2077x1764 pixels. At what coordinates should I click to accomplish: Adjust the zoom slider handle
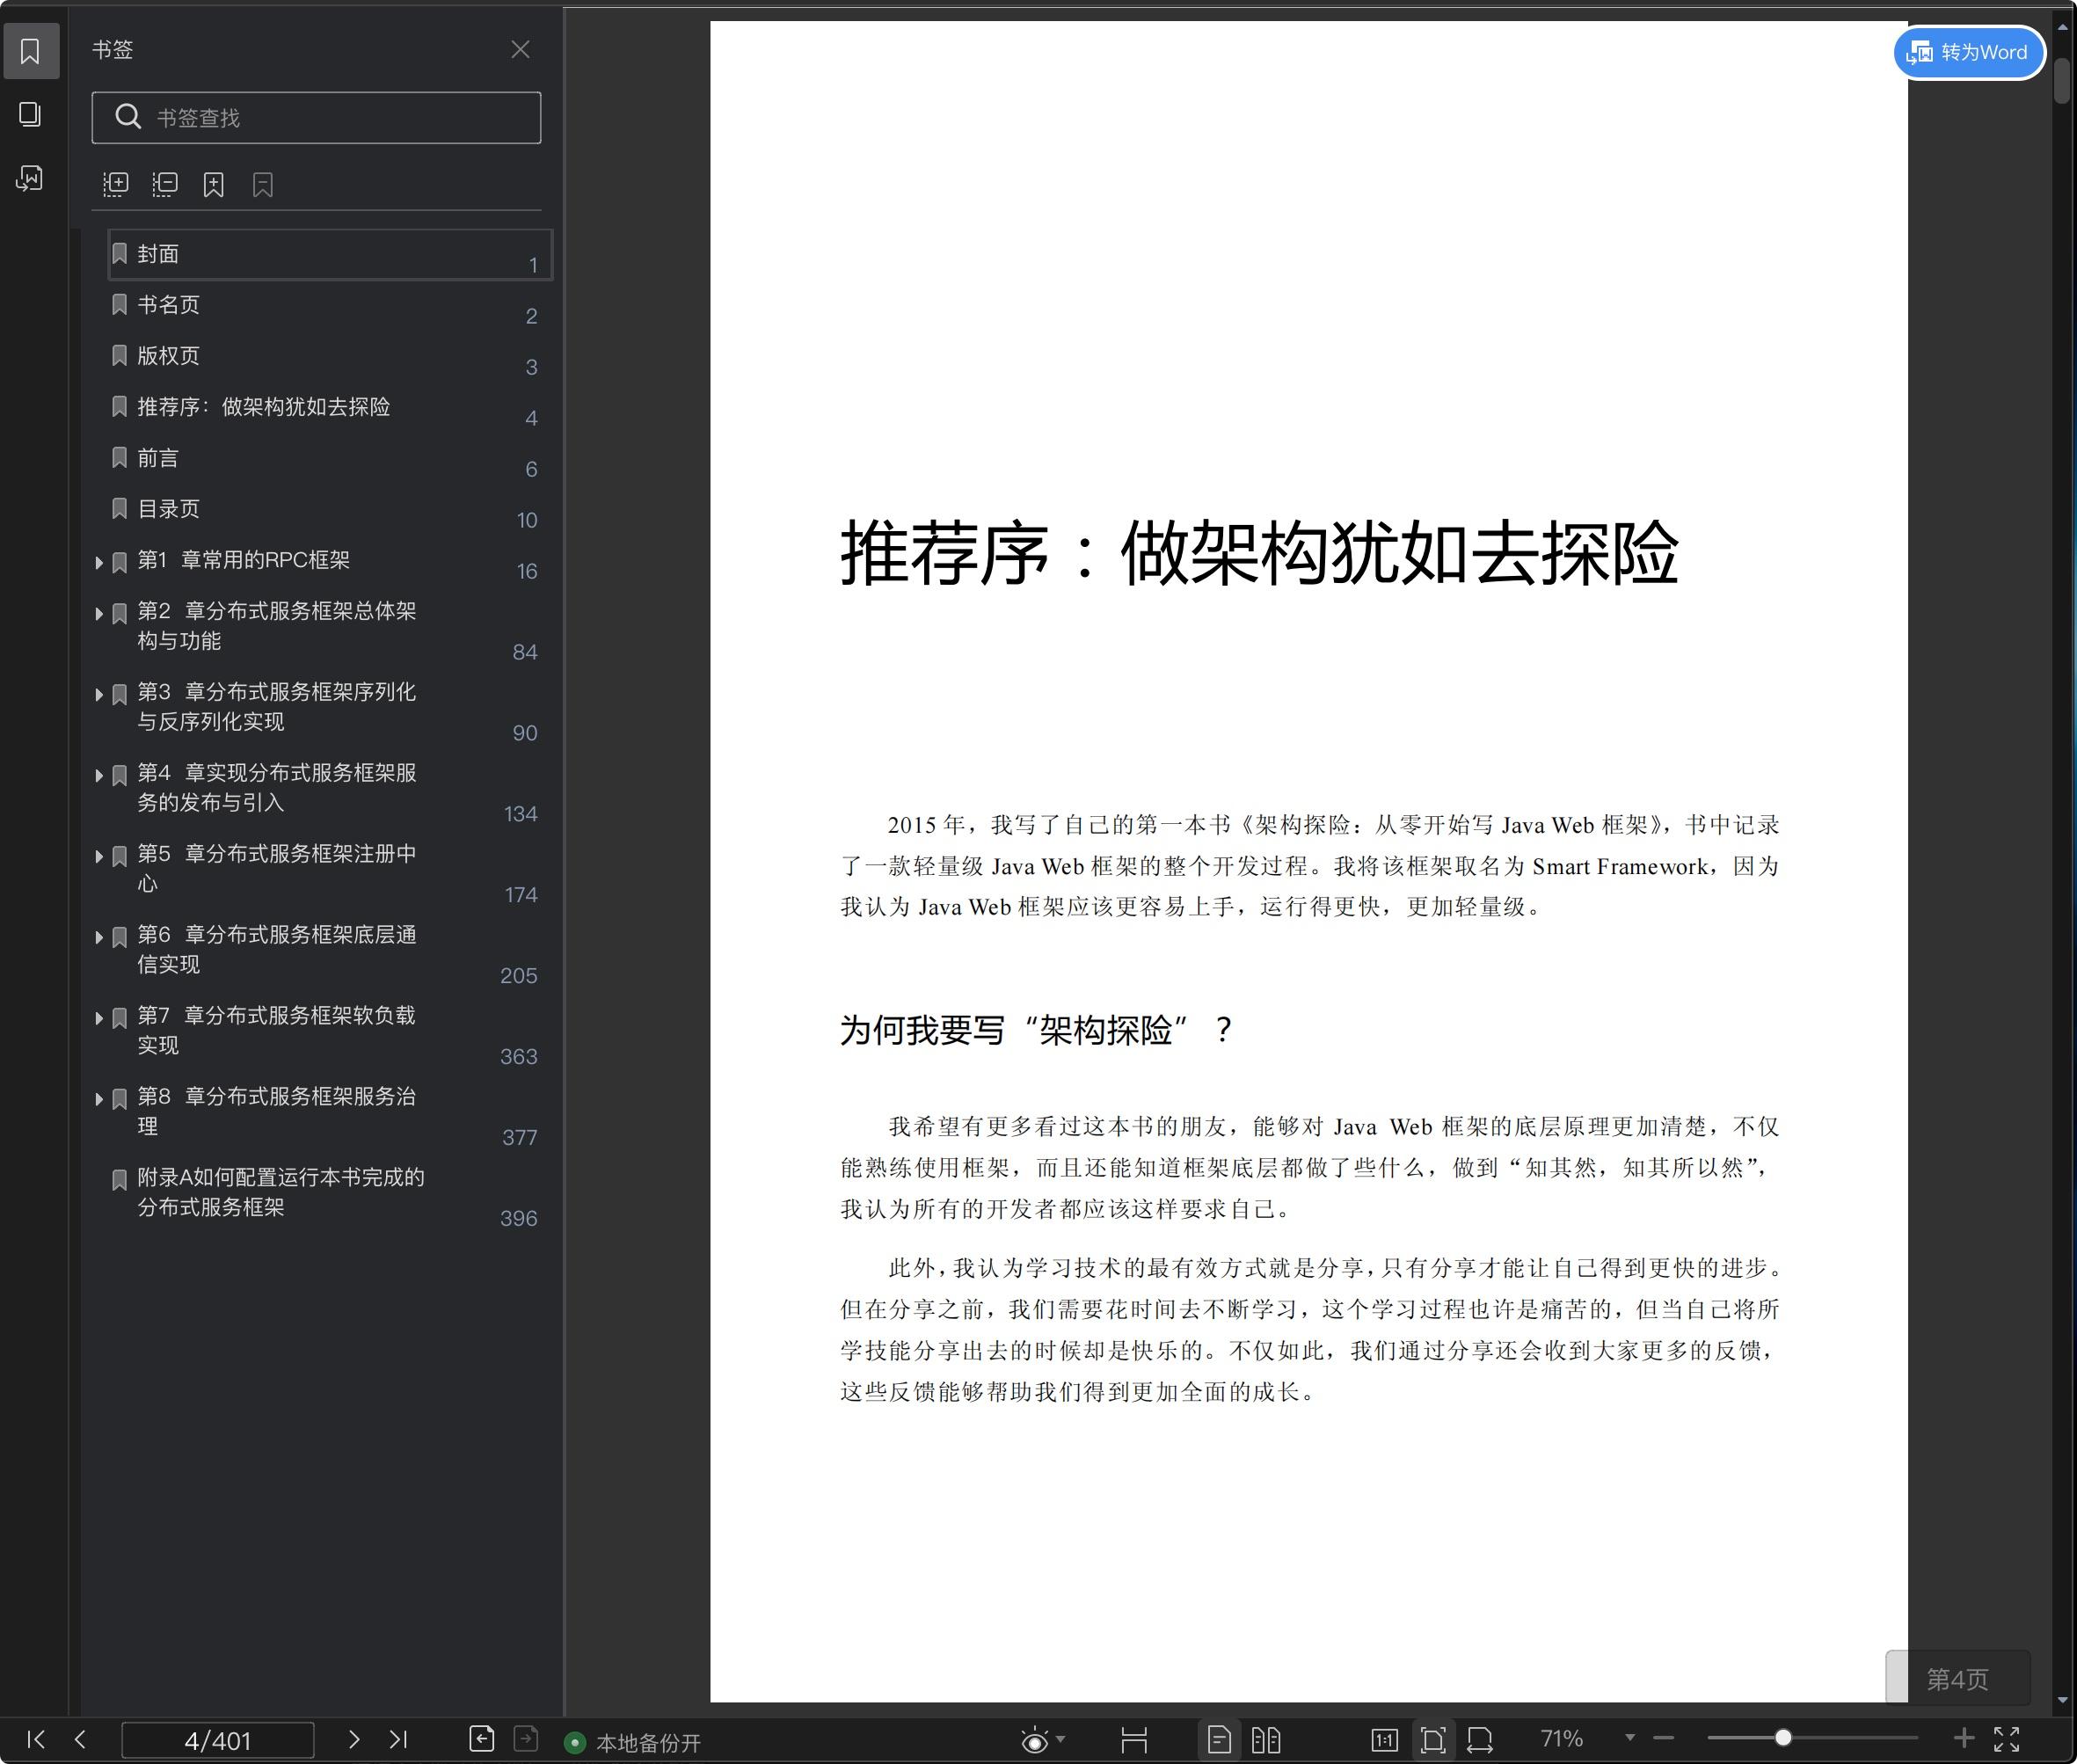pos(1783,1738)
